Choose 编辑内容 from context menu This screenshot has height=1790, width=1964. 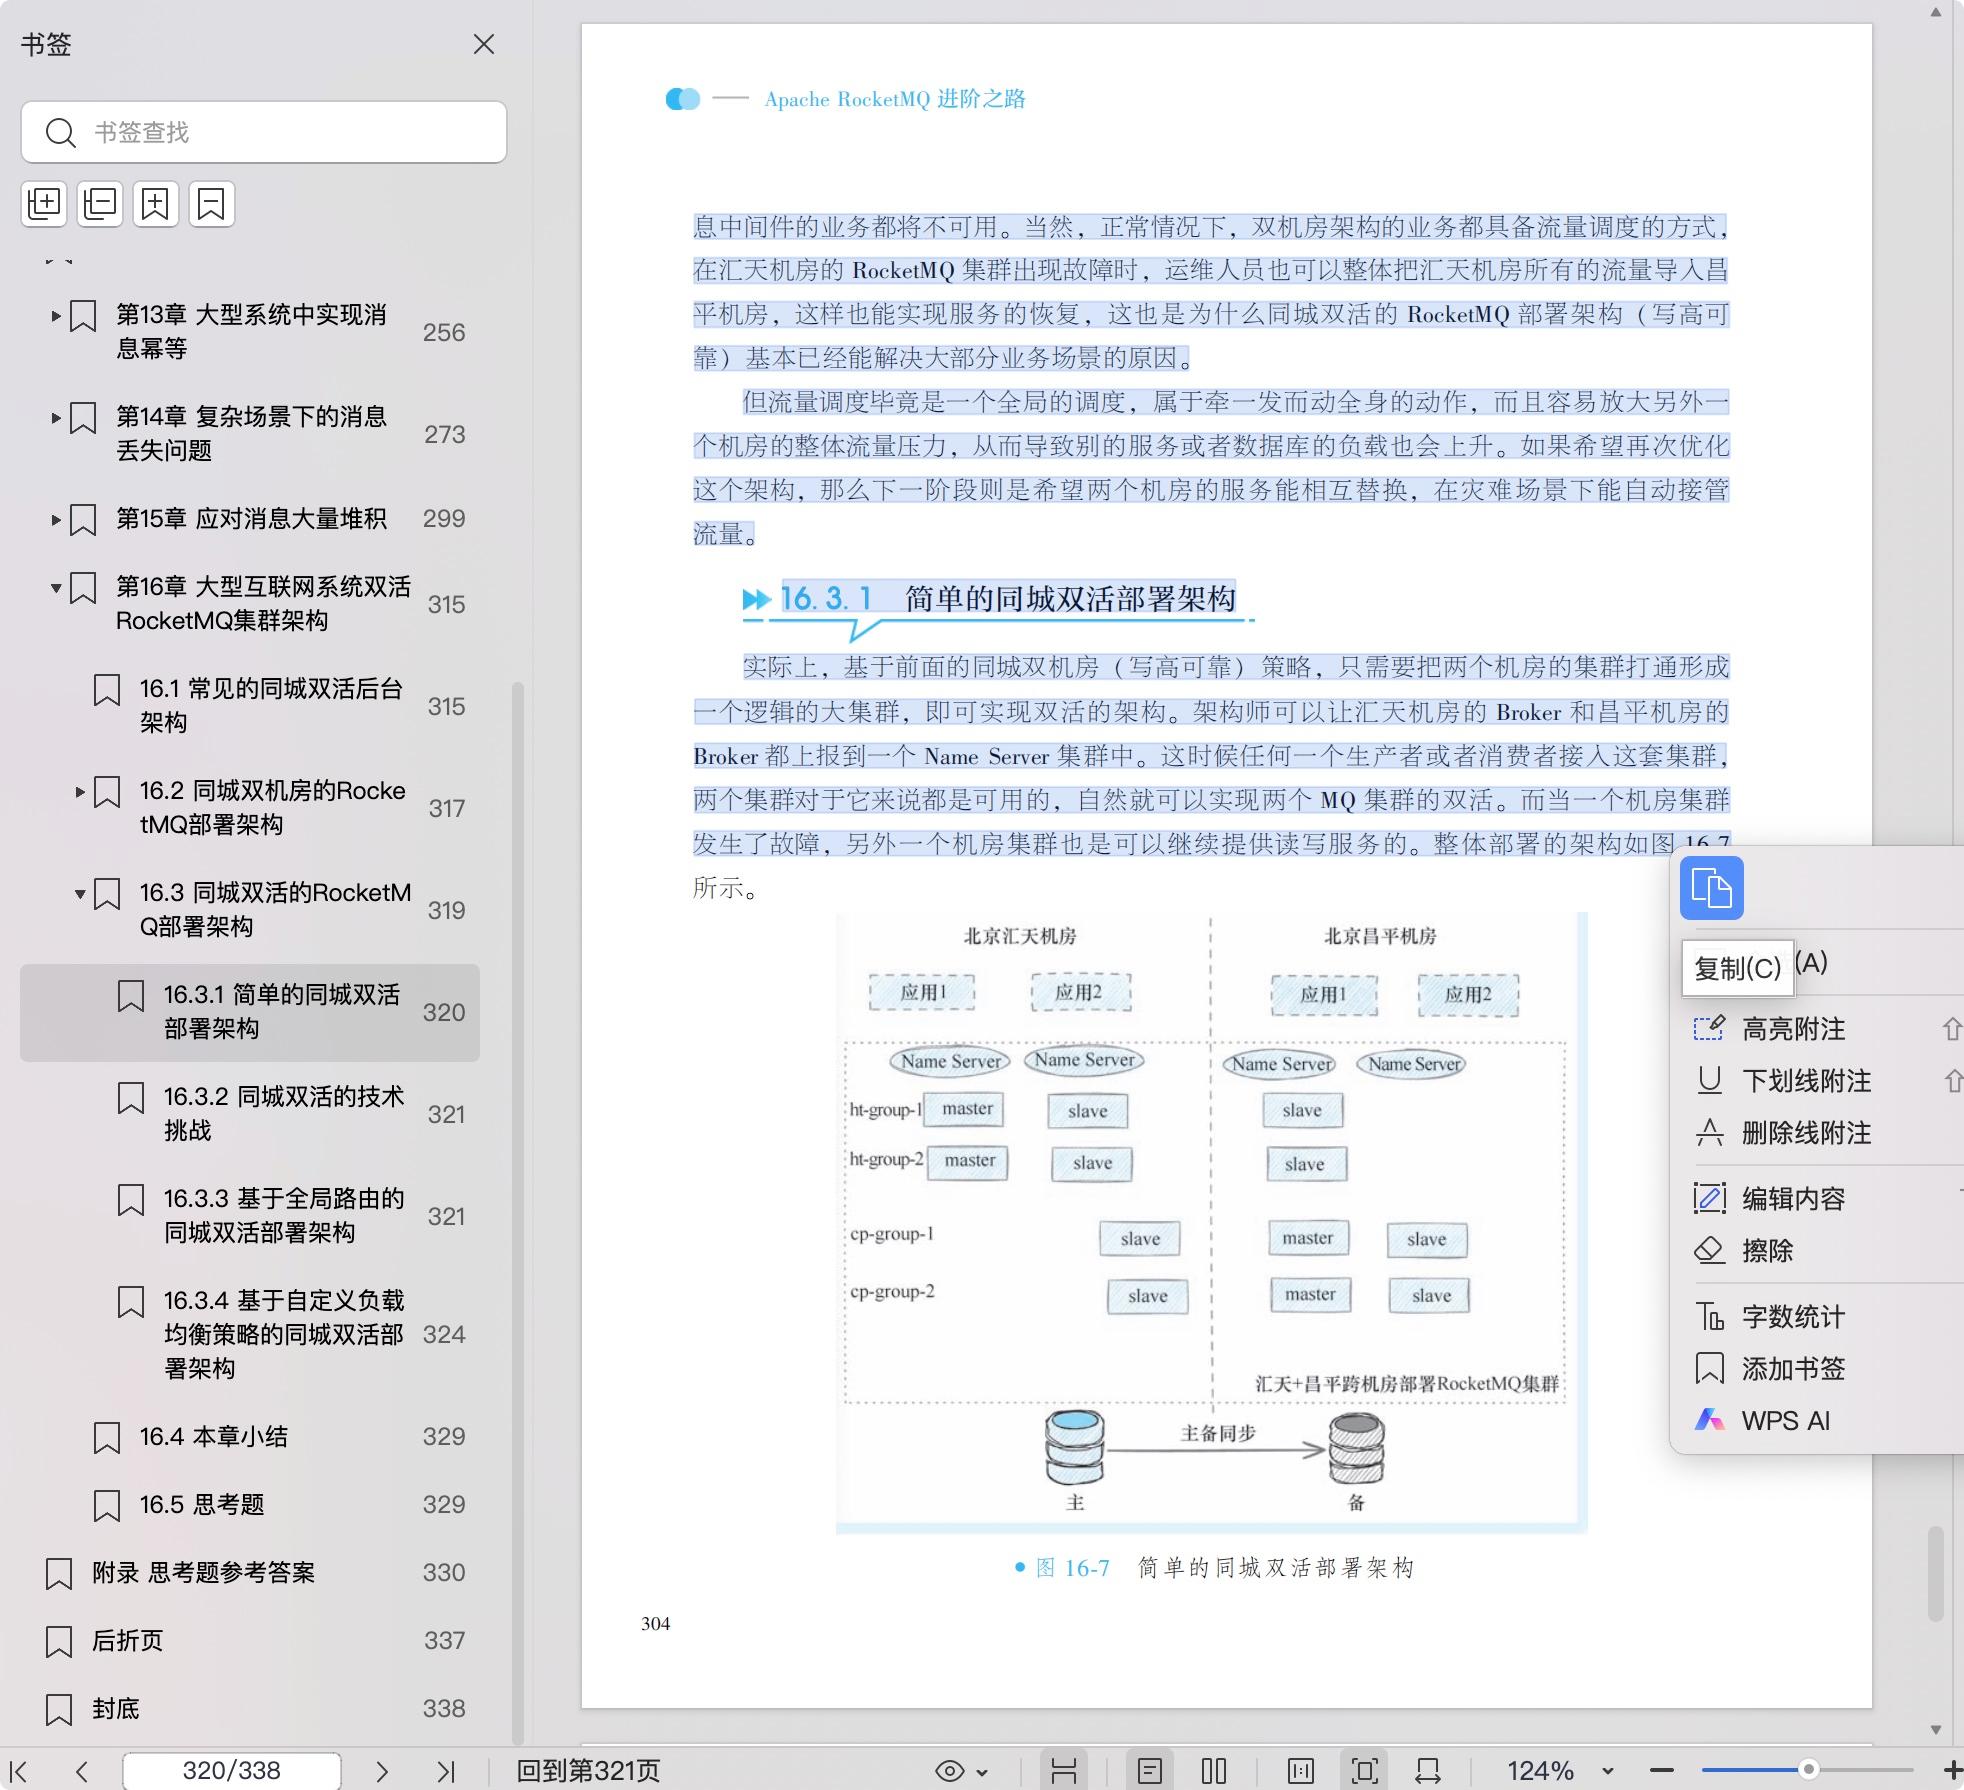pos(1793,1199)
